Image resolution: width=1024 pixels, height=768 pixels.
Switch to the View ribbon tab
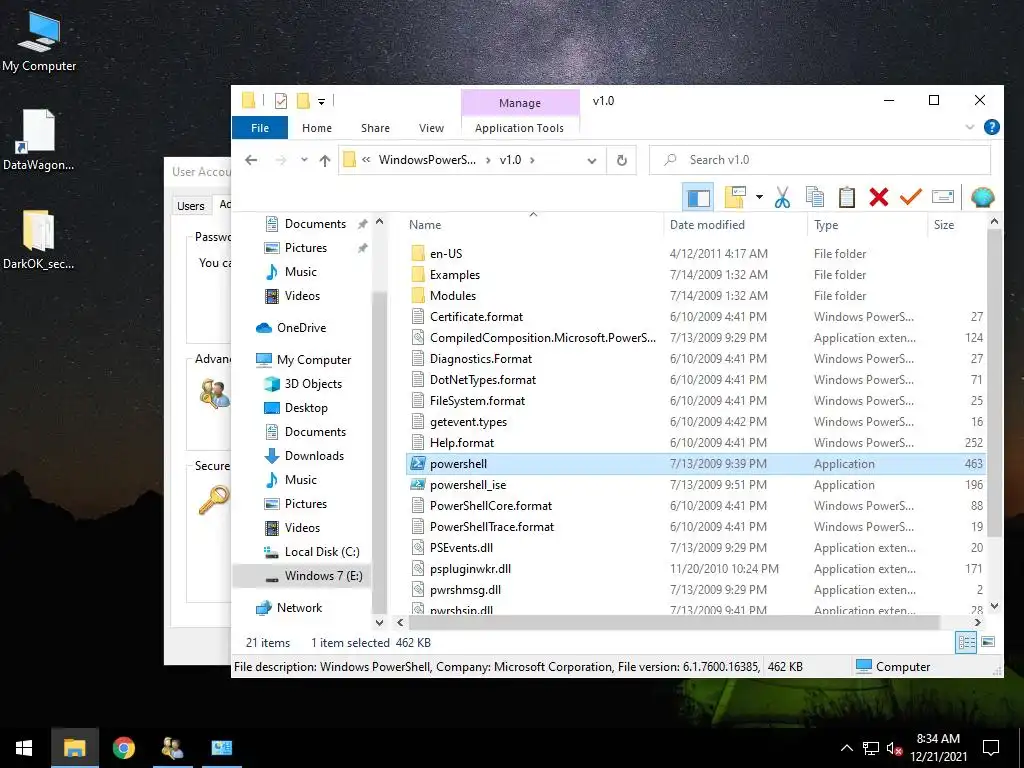[431, 128]
